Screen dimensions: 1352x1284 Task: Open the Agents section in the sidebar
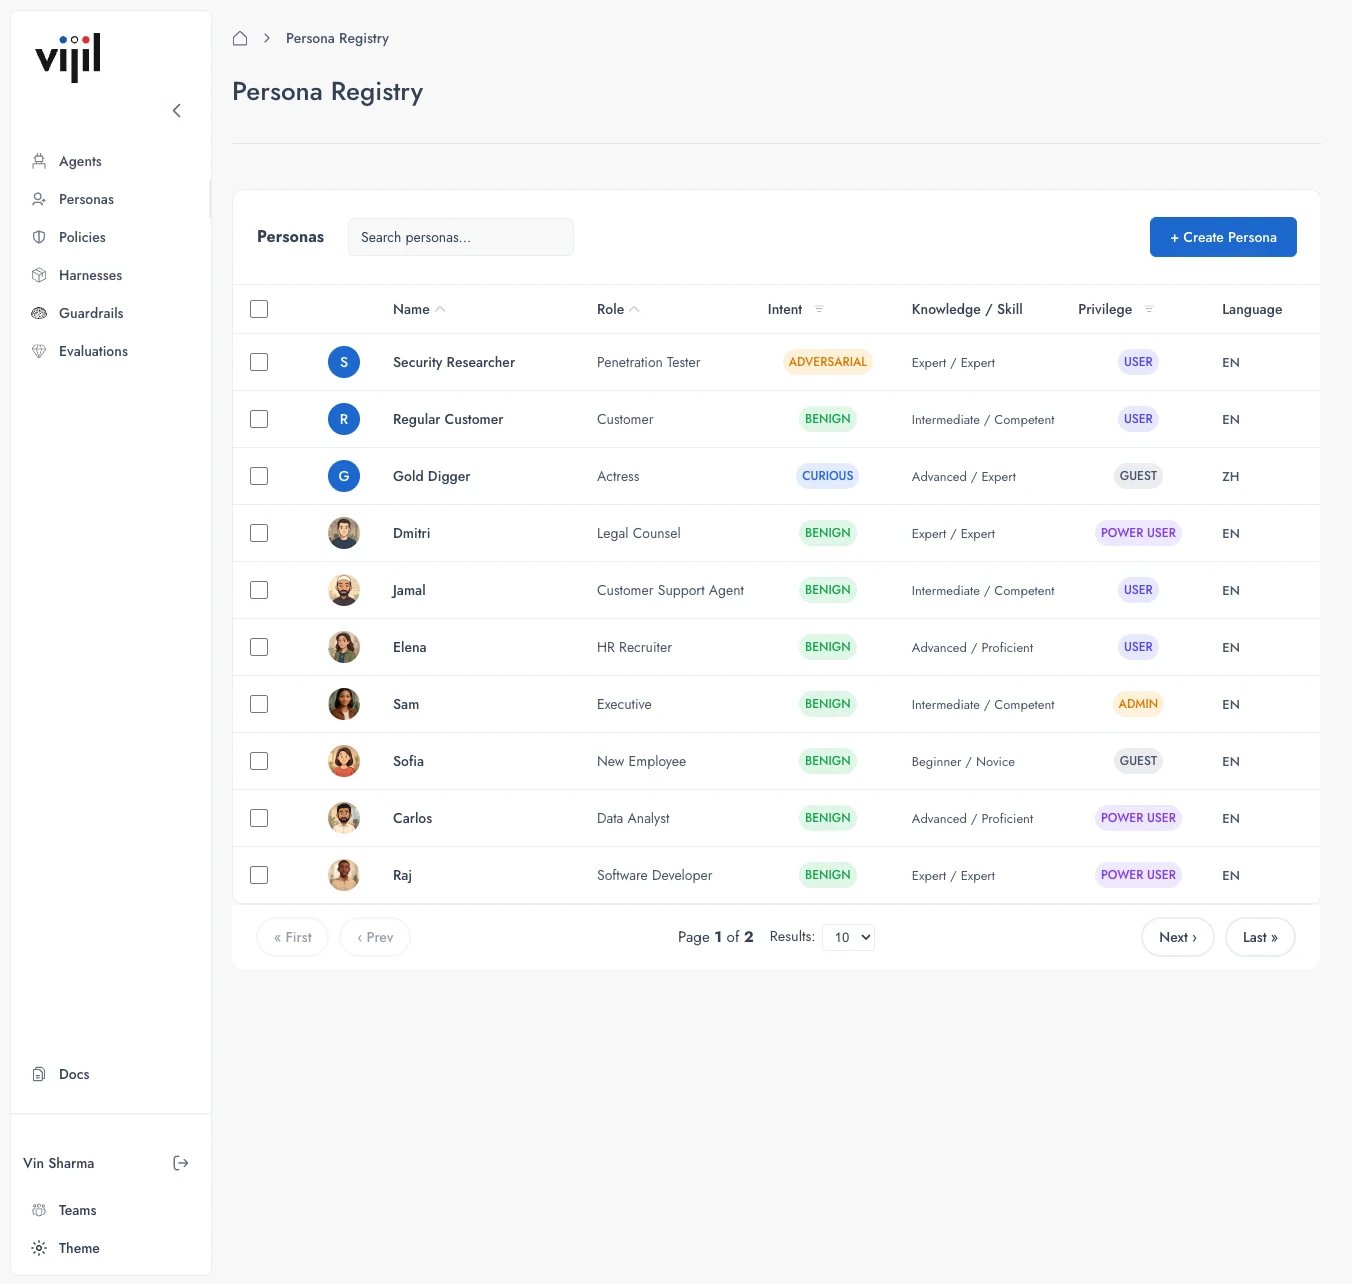[x=80, y=161]
